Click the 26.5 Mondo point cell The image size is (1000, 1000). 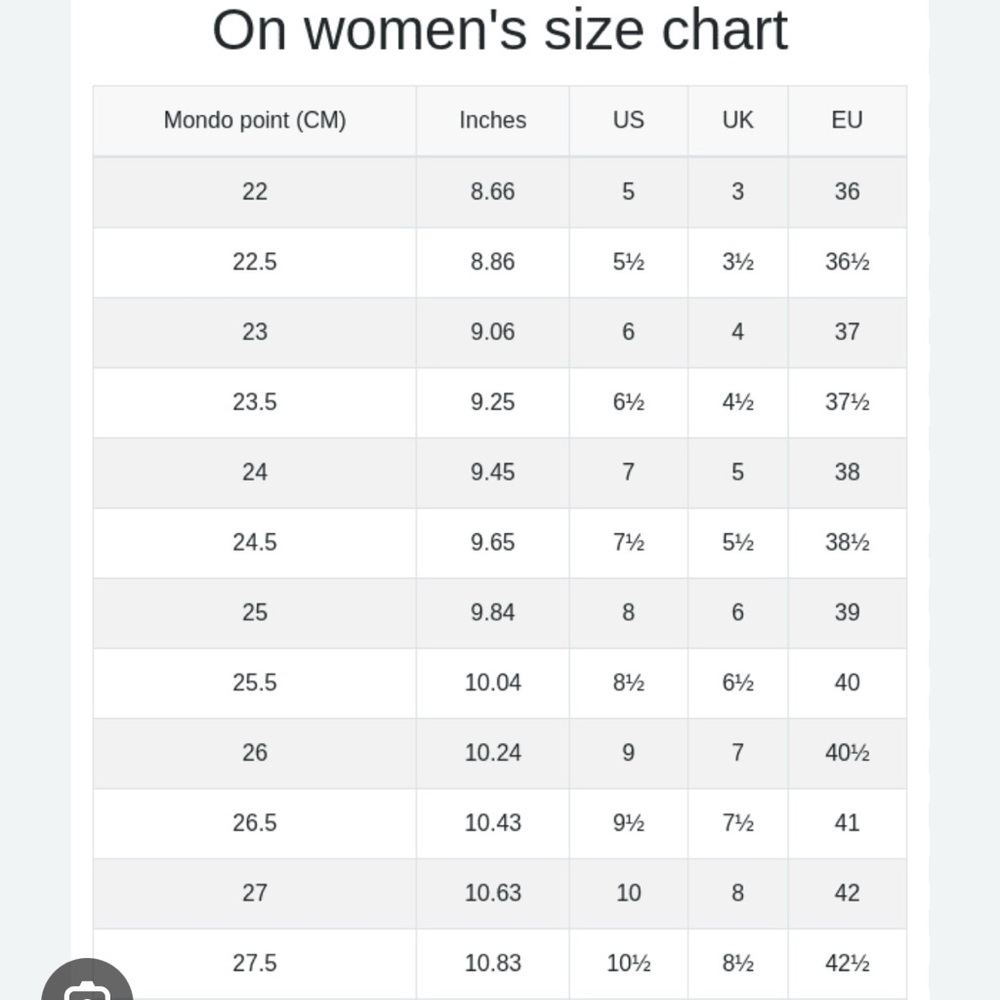254,823
